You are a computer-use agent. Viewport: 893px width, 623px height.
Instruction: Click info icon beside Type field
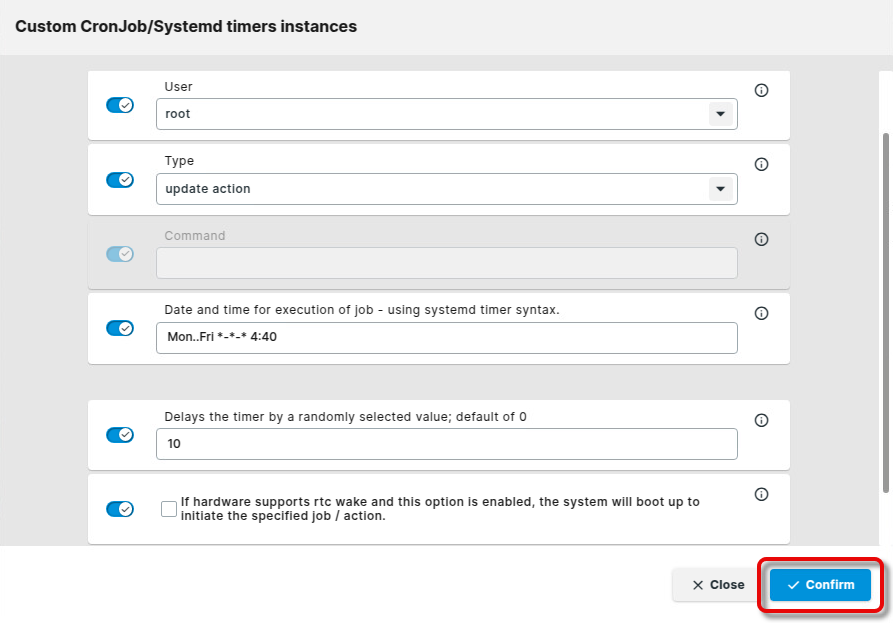tap(761, 165)
